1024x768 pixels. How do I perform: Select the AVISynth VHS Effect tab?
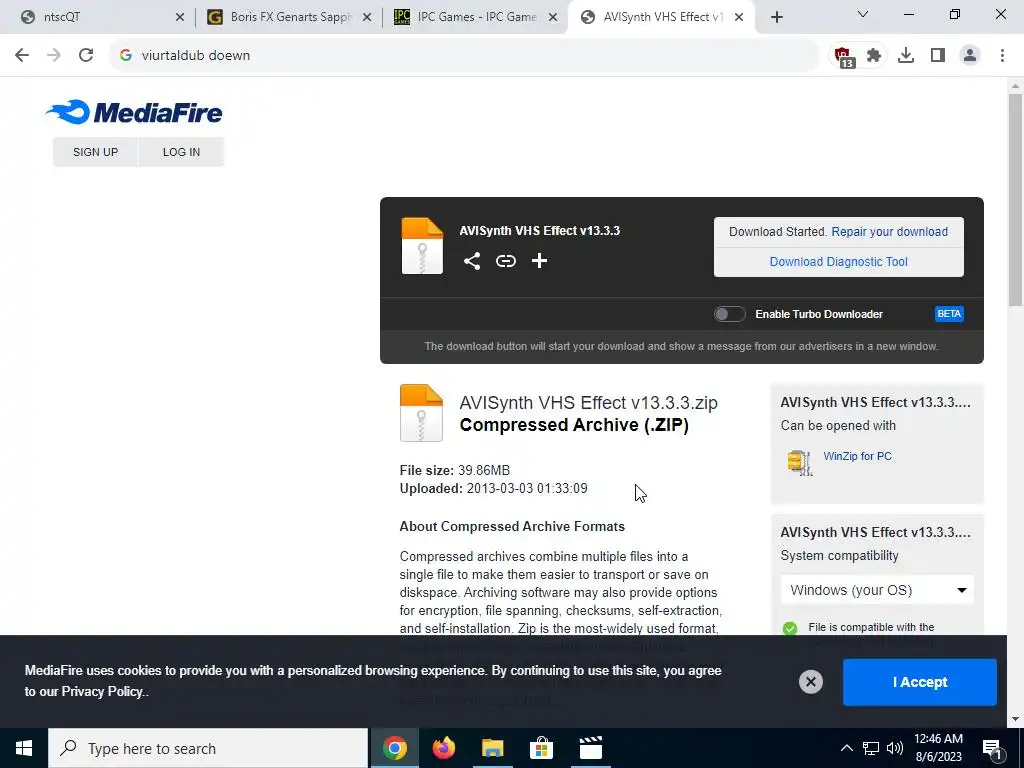662,17
